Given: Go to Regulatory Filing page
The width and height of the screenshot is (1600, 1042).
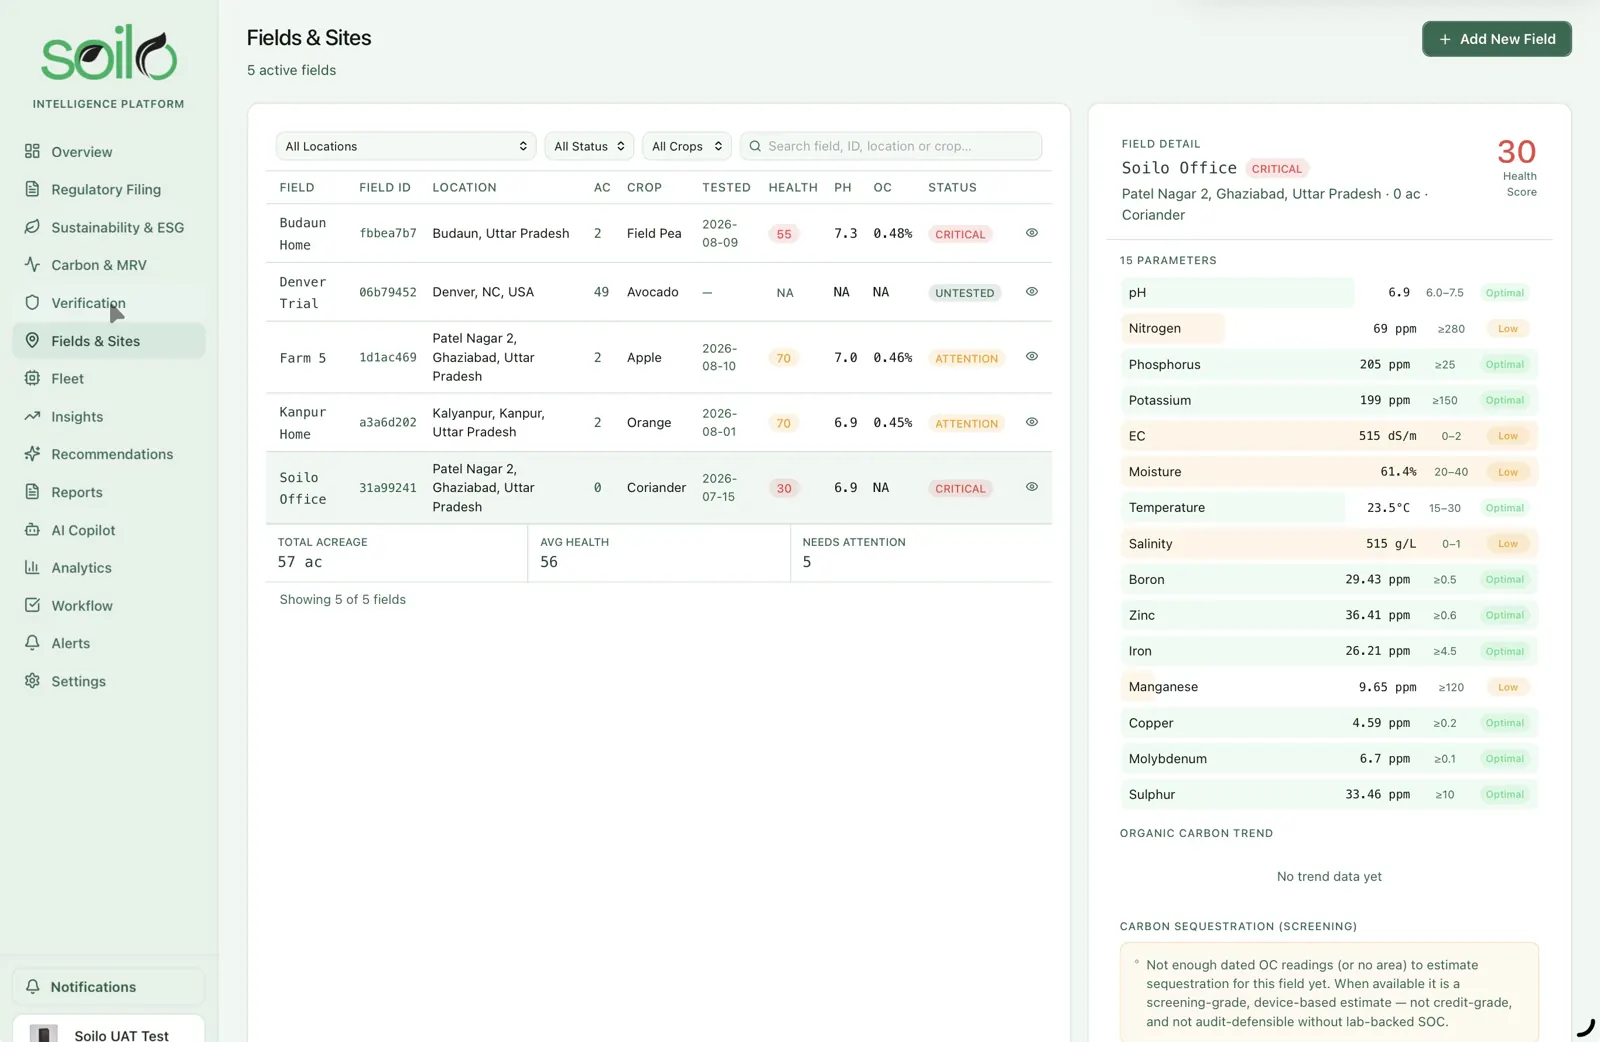Looking at the screenshot, I should (108, 189).
